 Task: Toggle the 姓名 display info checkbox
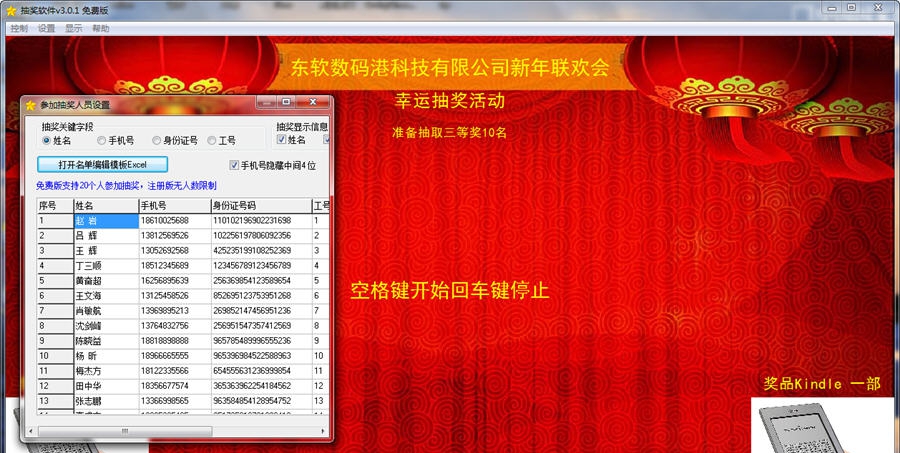point(281,140)
